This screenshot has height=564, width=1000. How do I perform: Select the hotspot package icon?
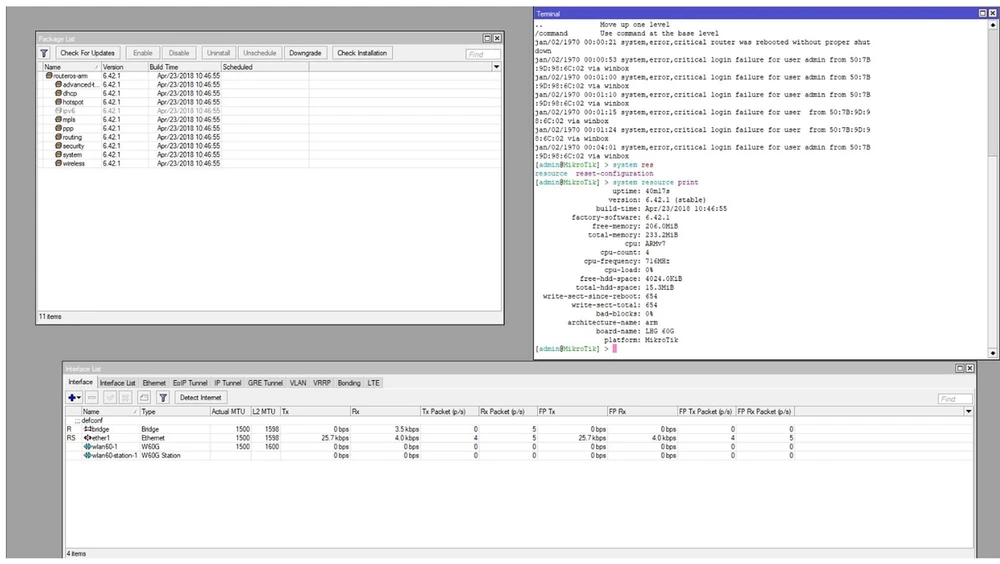[x=58, y=102]
